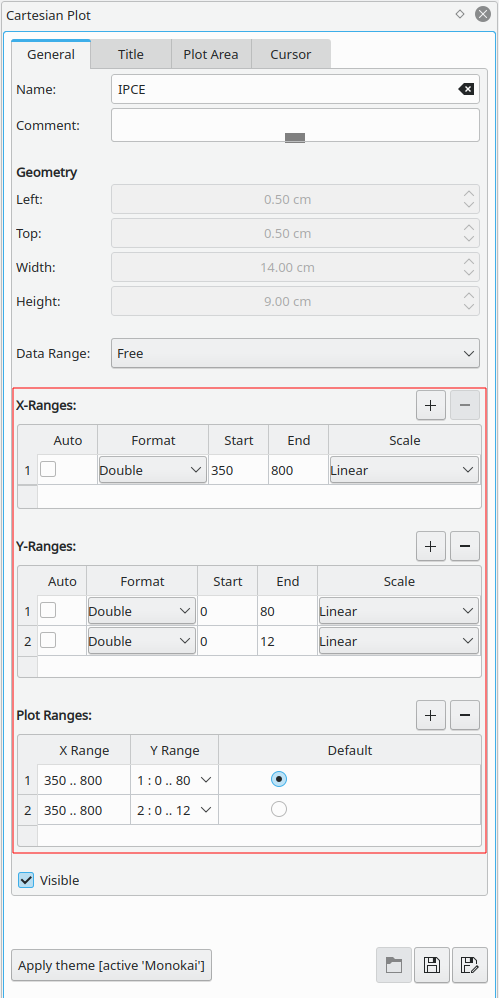Screen dimensions: 499x998
Task: Click X-Range Start cell showing 350
Action: point(239,470)
